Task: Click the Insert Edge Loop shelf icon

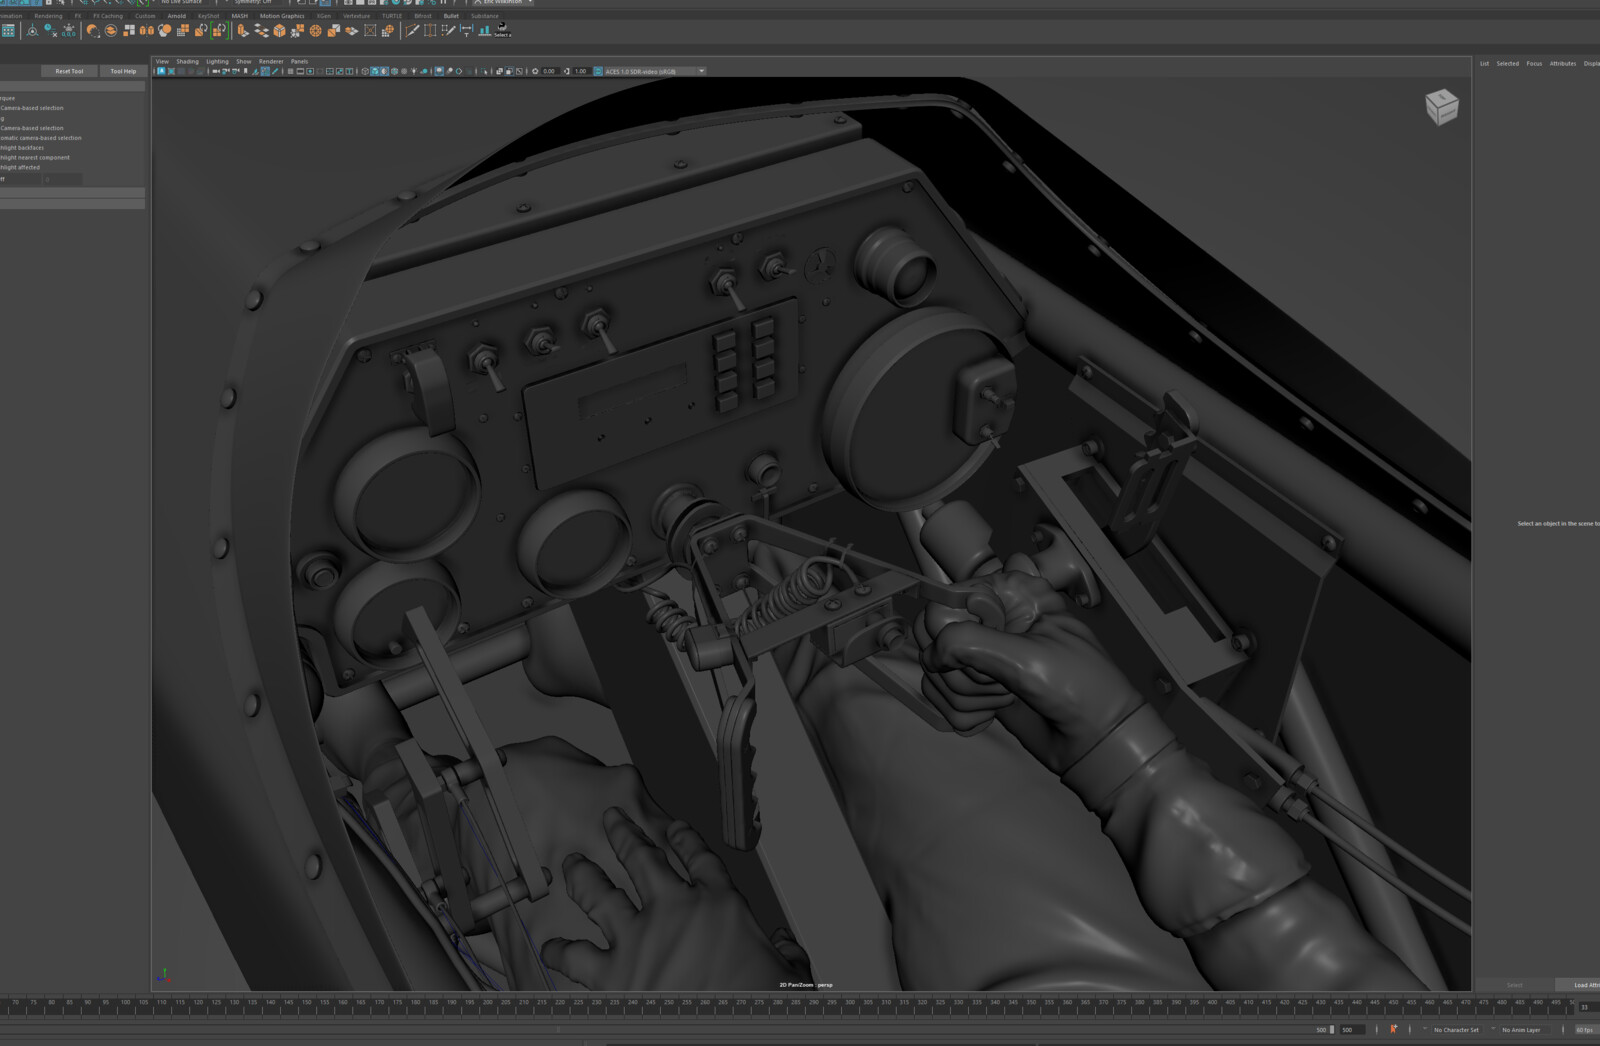Action: click(430, 31)
